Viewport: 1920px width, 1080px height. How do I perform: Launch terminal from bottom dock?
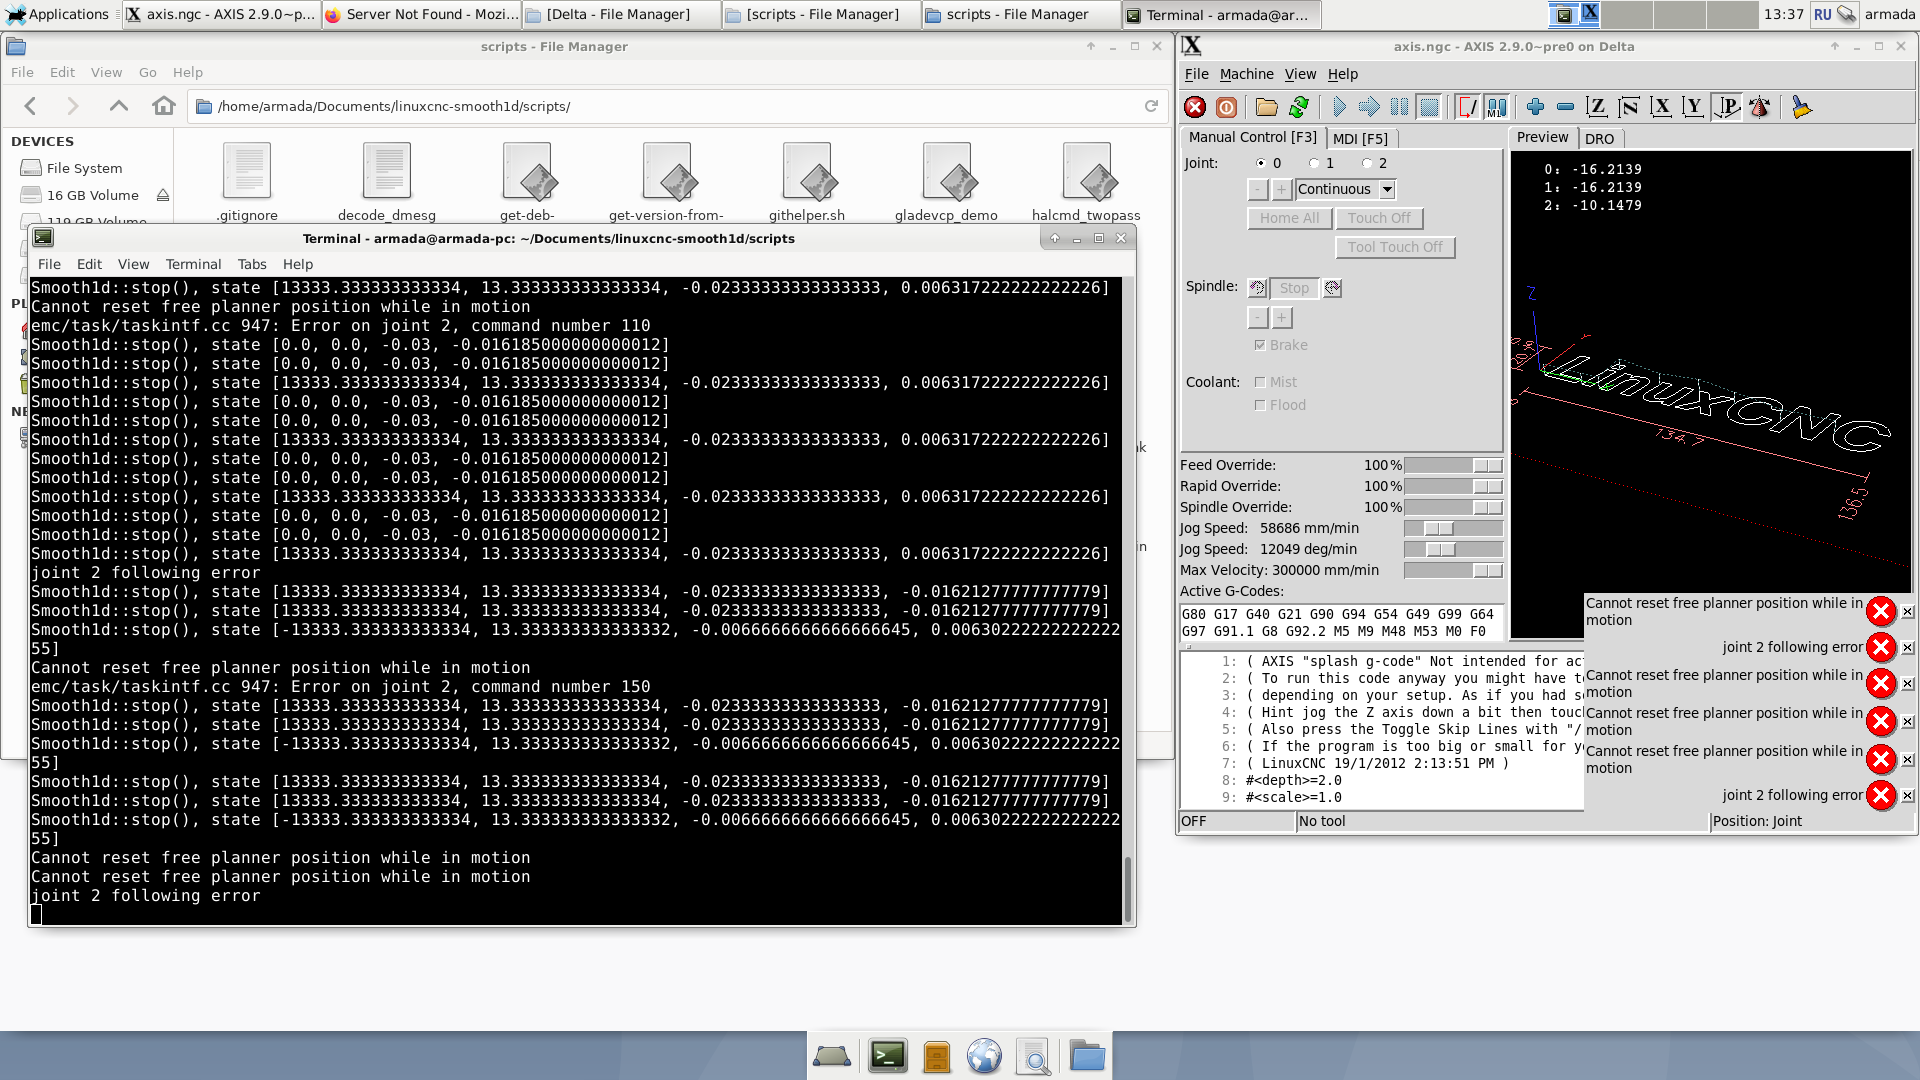point(887,1056)
